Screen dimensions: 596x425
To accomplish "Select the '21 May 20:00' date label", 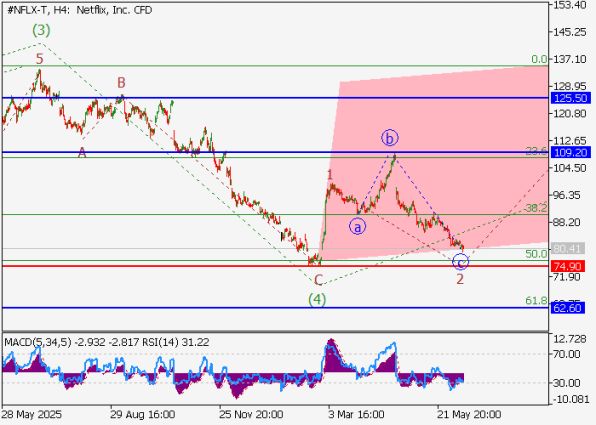I will [469, 414].
